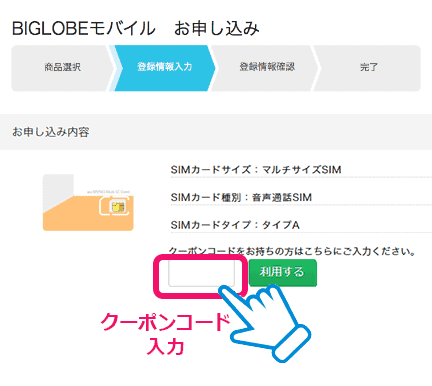Image resolution: width=432 pixels, height=386 pixels.
Task: Select the 登録情報確認 step
Action: click(267, 68)
